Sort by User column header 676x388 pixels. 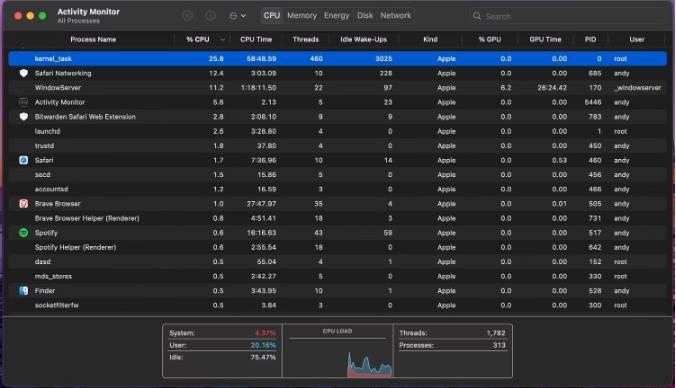[x=637, y=39]
